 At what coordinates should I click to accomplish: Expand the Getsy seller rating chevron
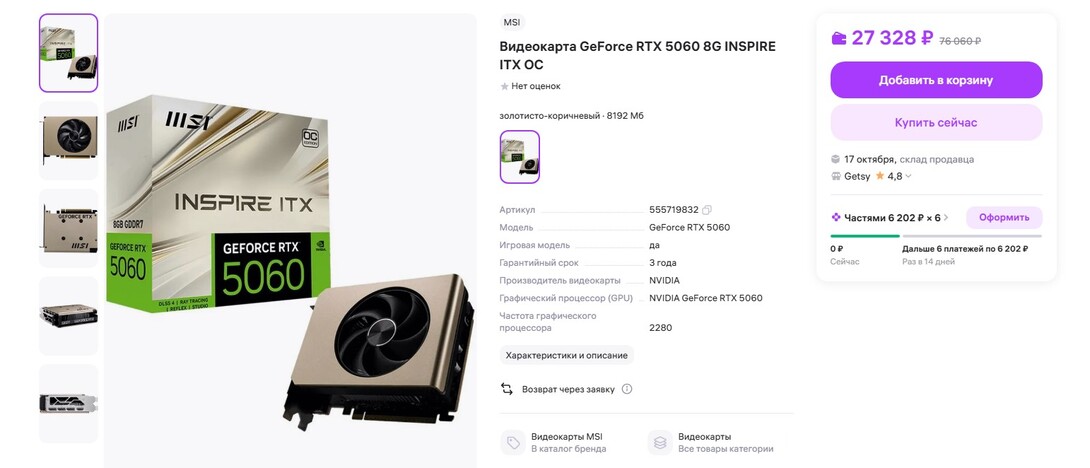(908, 177)
